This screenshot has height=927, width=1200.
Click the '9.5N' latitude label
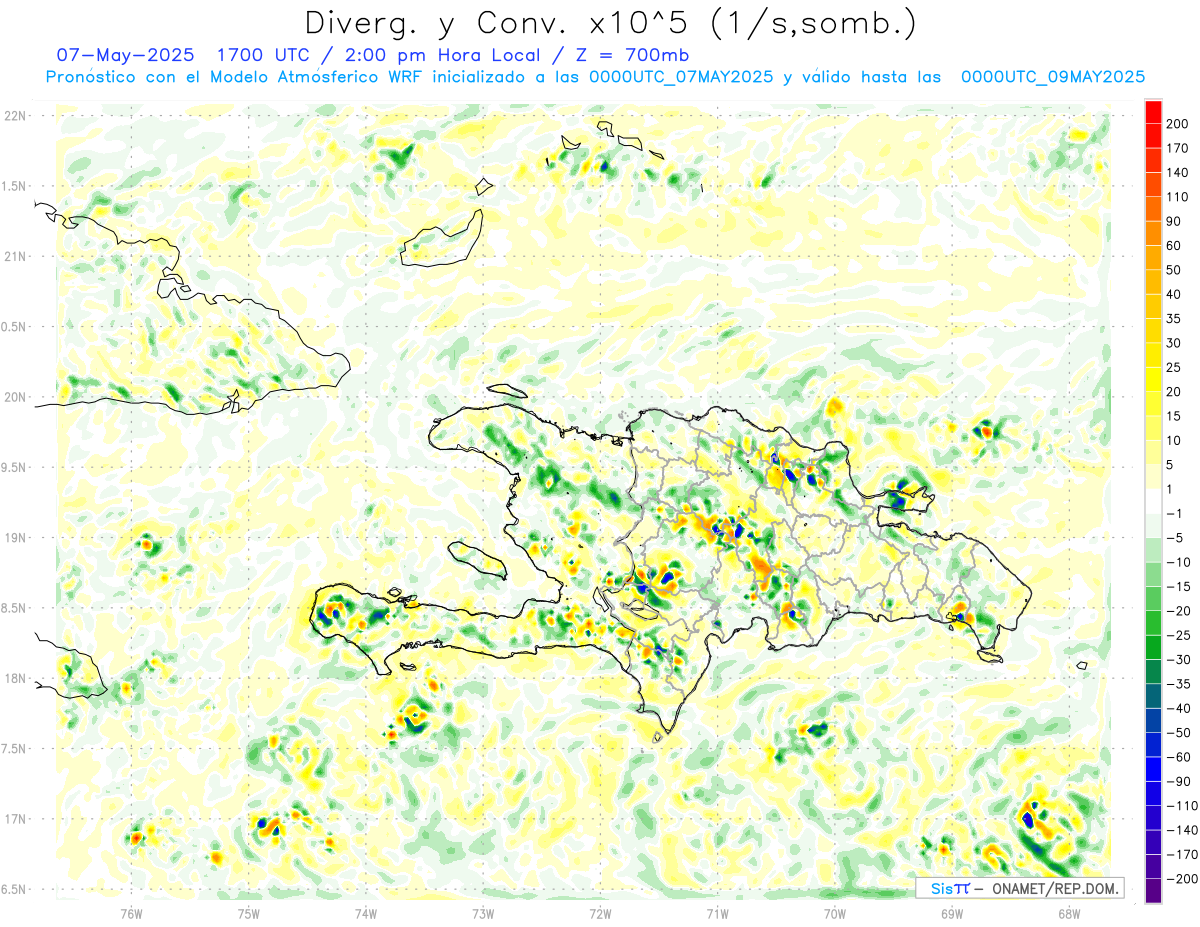pos(14,467)
